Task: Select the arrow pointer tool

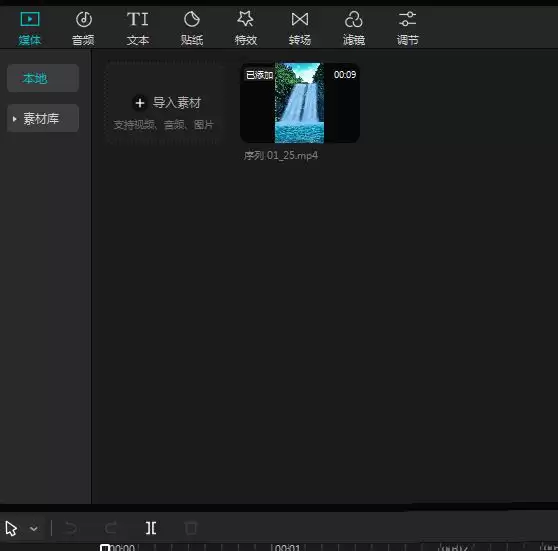Action: coord(11,528)
